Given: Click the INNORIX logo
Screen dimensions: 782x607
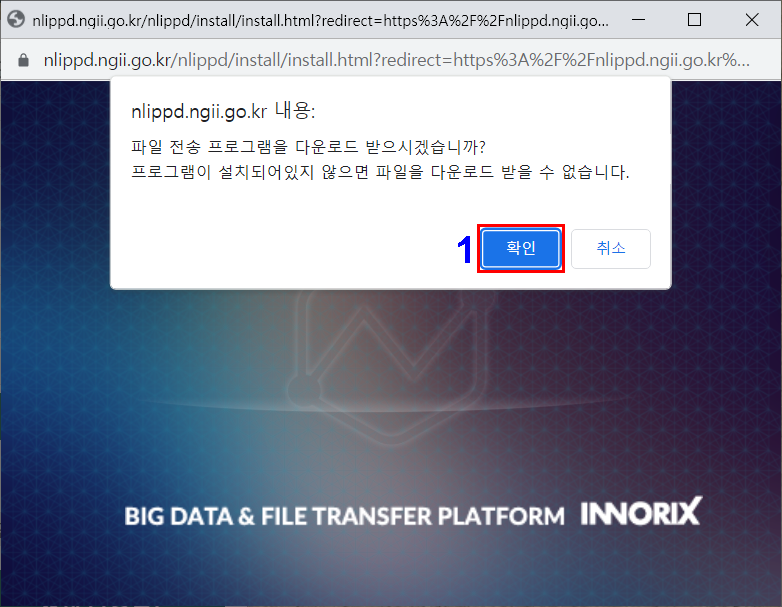Looking at the screenshot, I should pos(641,511).
